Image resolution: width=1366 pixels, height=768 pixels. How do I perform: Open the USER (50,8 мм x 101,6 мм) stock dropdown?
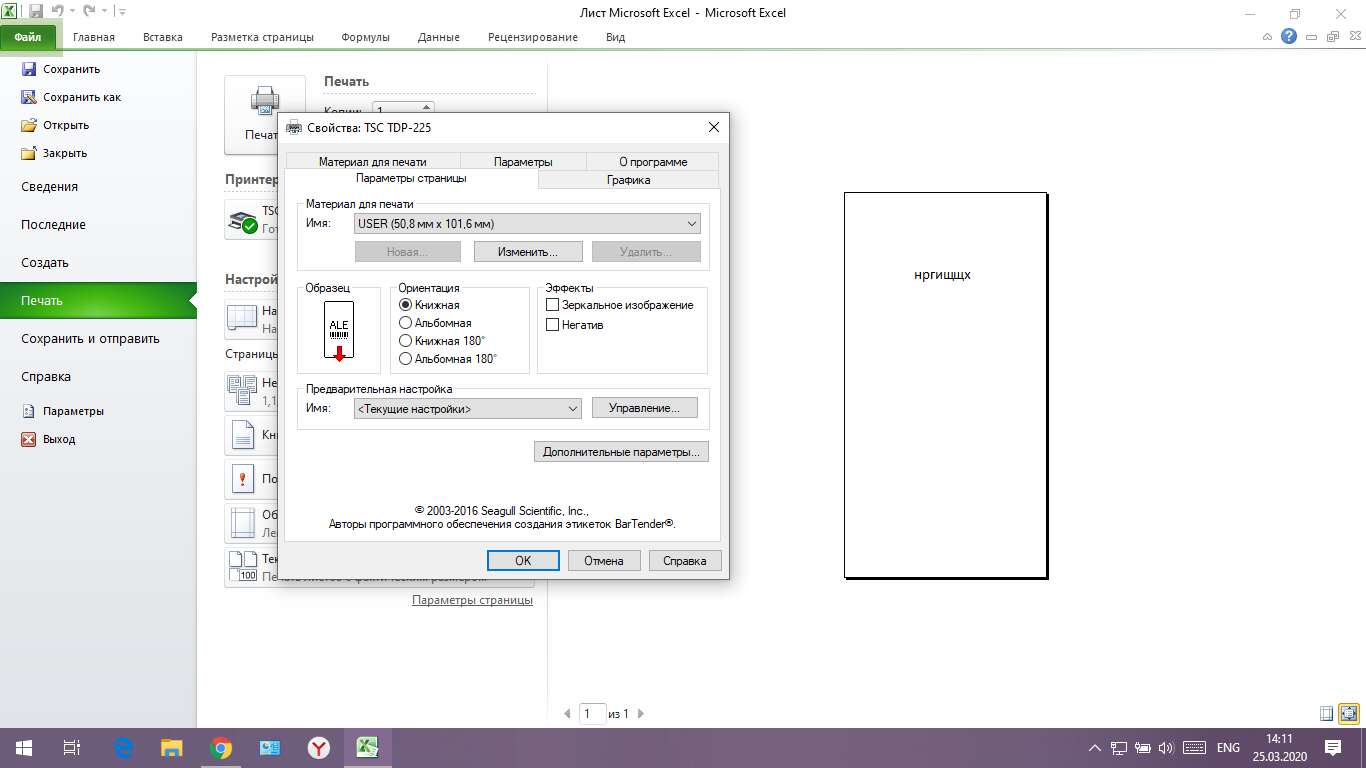point(527,224)
